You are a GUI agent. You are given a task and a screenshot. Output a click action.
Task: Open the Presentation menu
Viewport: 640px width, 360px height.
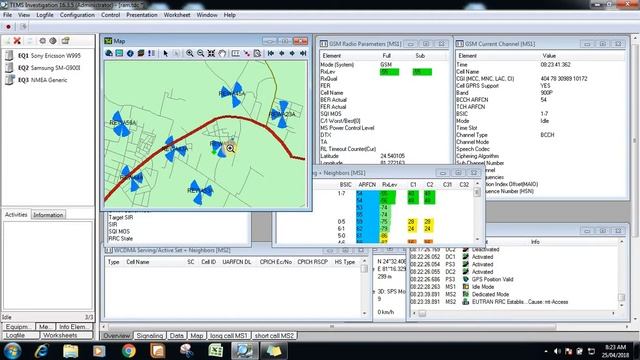[142, 15]
